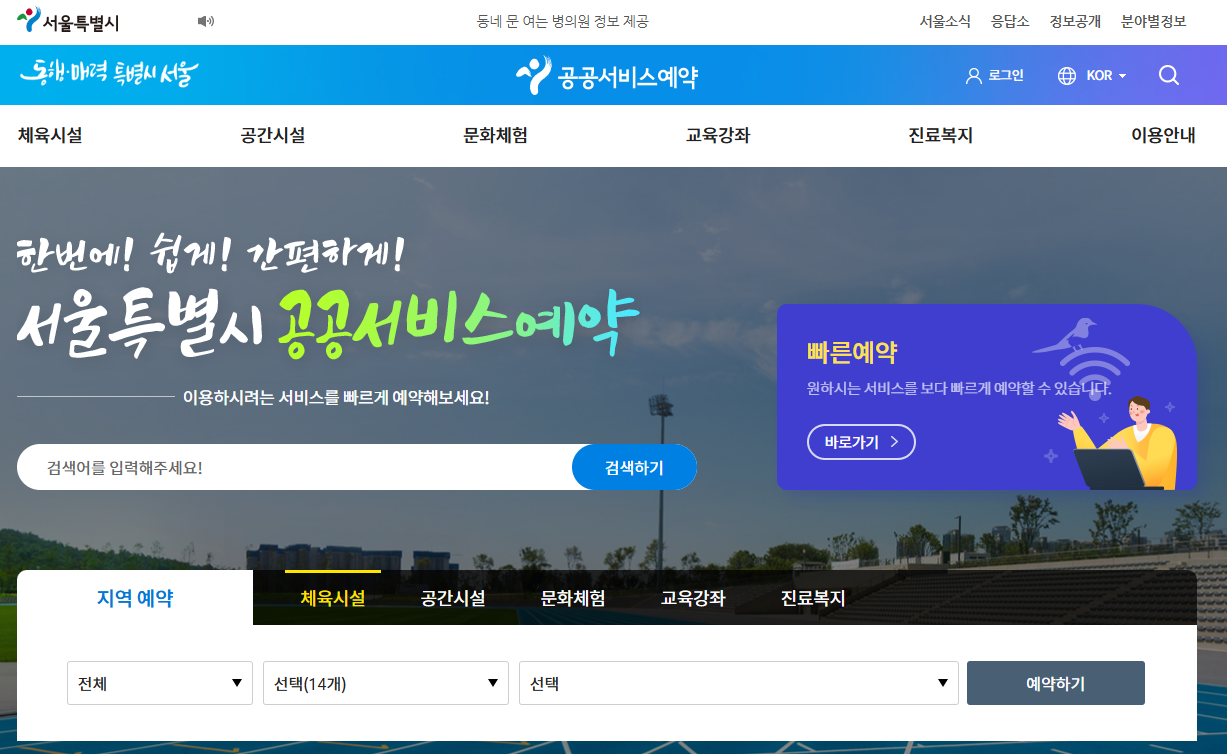The image size is (1227, 754).
Task: Open the magnifier search icon in header
Action: click(1169, 75)
